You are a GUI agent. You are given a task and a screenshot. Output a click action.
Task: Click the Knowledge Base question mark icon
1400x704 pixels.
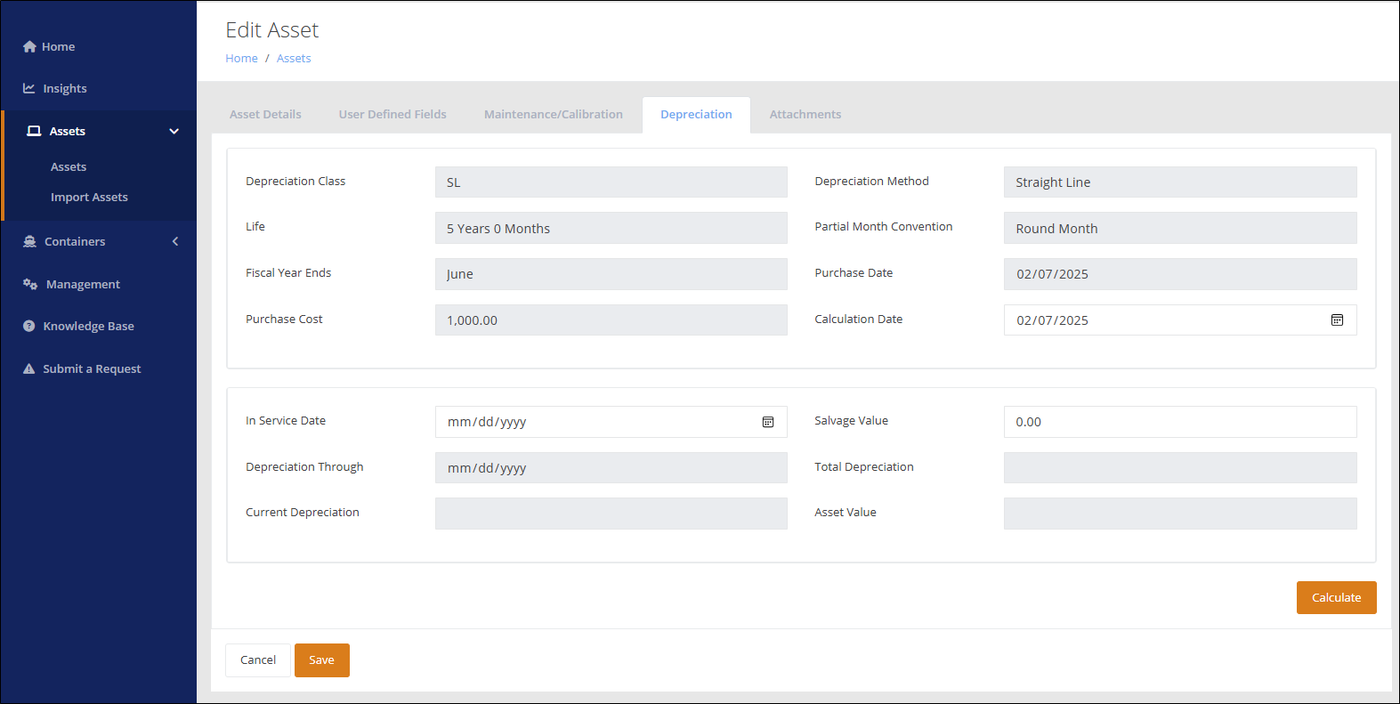click(x=29, y=326)
